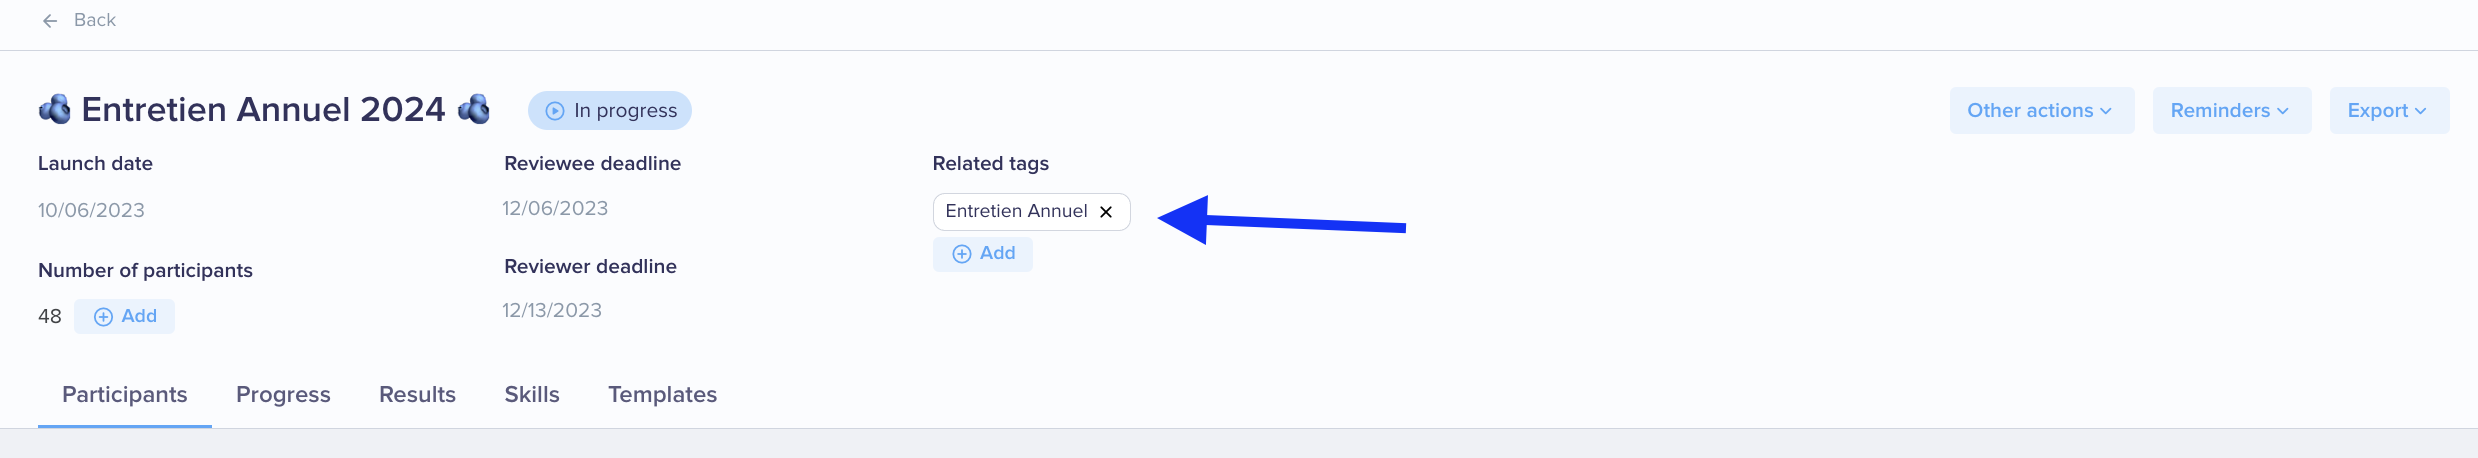Click the plus icon under Related tags
2478x458 pixels.
click(x=962, y=254)
